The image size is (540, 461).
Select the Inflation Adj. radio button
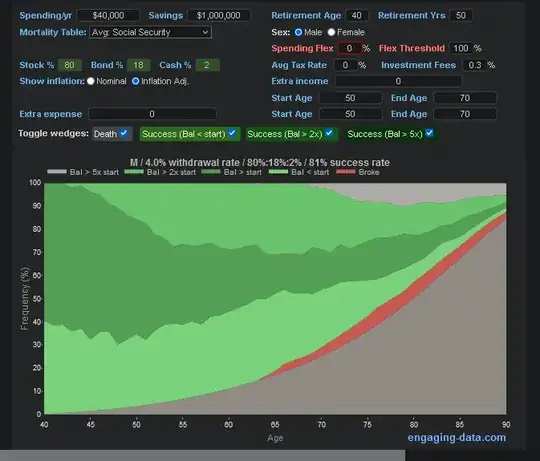pyautogui.click(x=136, y=81)
